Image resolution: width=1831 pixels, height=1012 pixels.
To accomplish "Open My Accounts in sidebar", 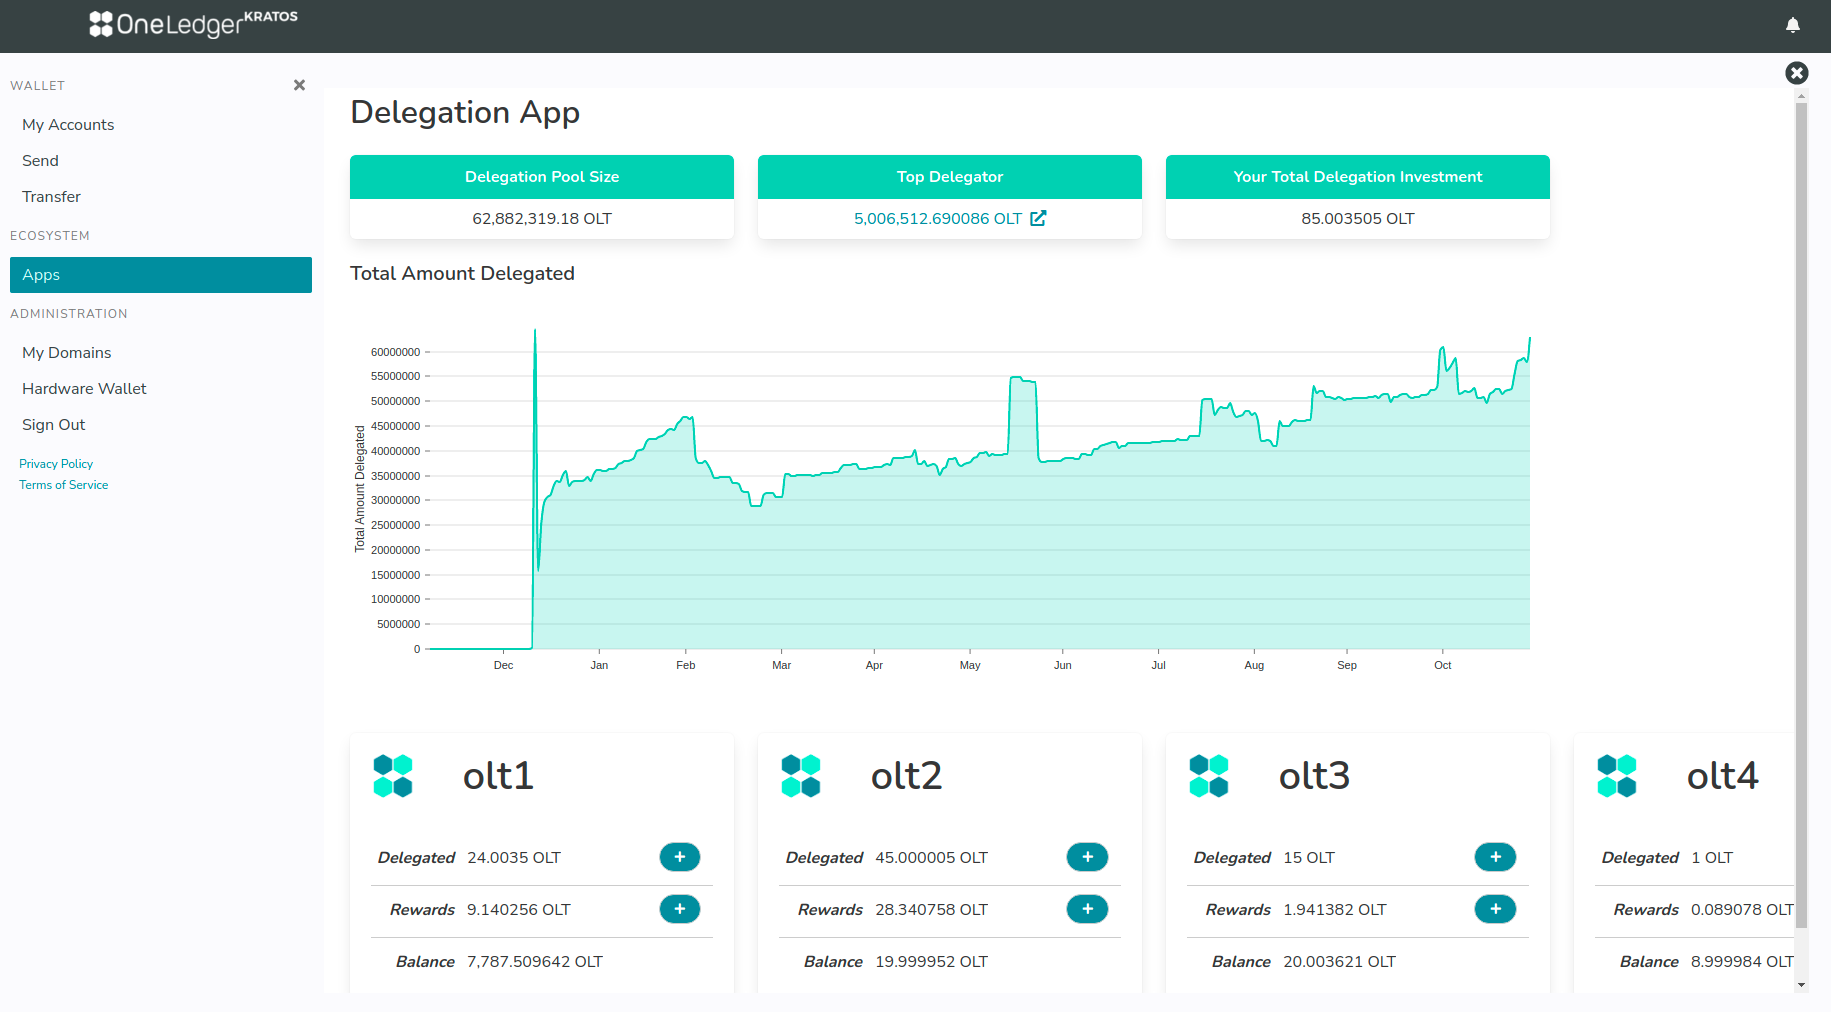I will pos(68,125).
